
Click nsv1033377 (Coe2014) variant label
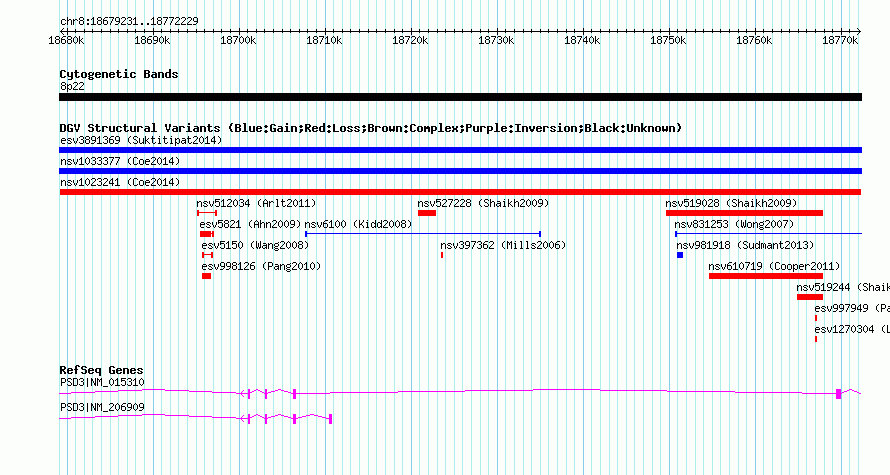[120, 161]
